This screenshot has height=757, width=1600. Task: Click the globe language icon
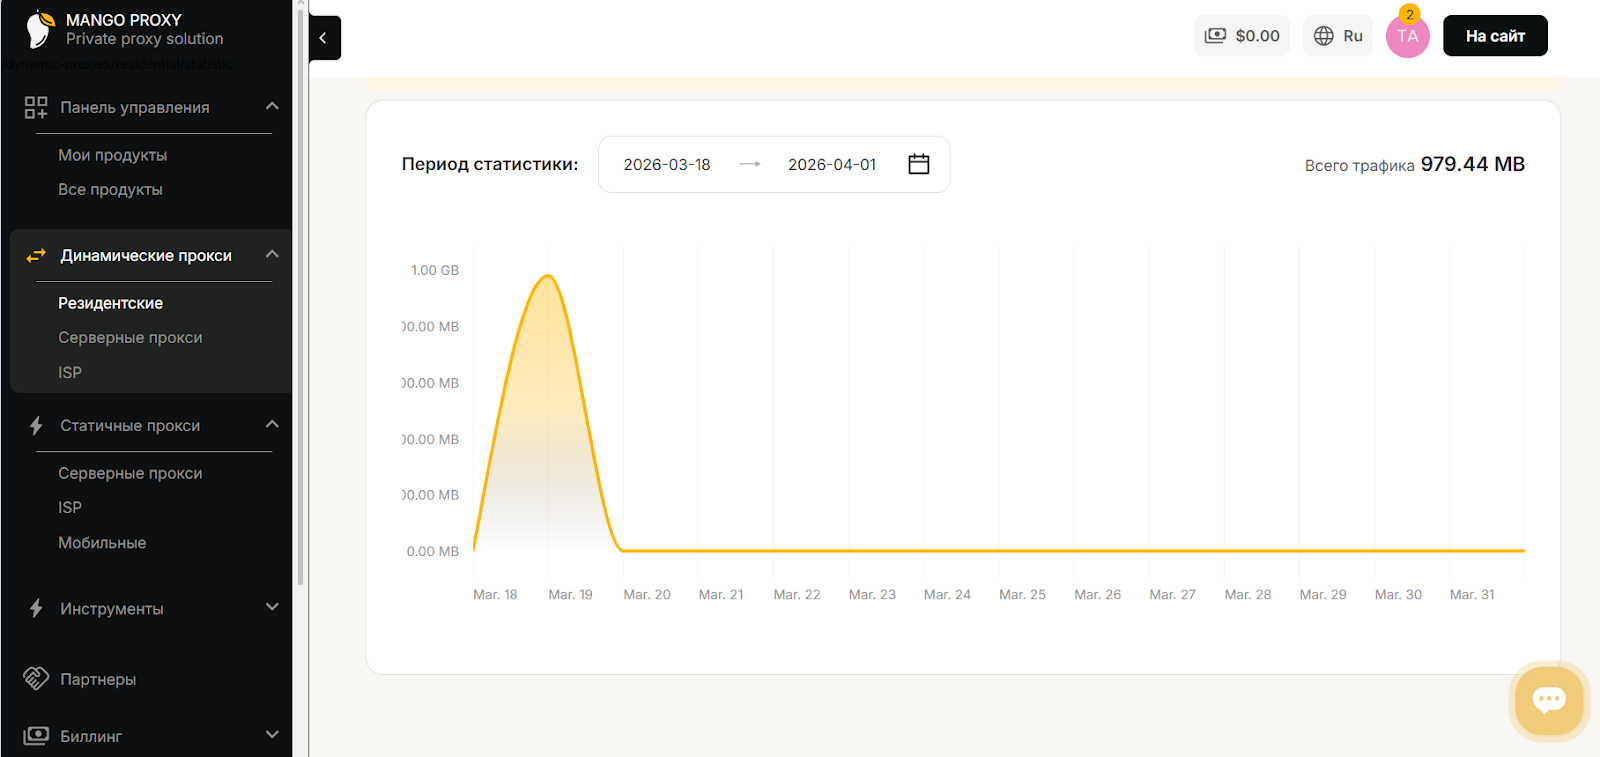(x=1324, y=36)
